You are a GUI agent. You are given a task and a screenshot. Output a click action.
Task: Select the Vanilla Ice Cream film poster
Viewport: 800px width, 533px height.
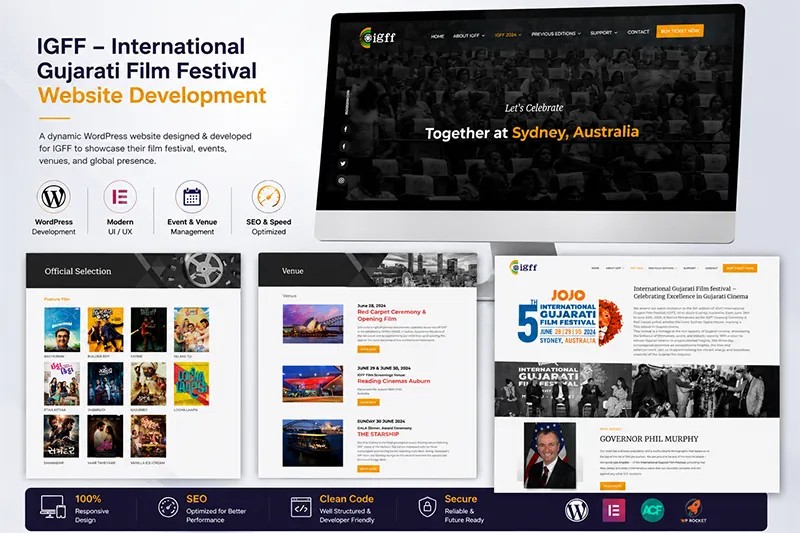(148, 436)
